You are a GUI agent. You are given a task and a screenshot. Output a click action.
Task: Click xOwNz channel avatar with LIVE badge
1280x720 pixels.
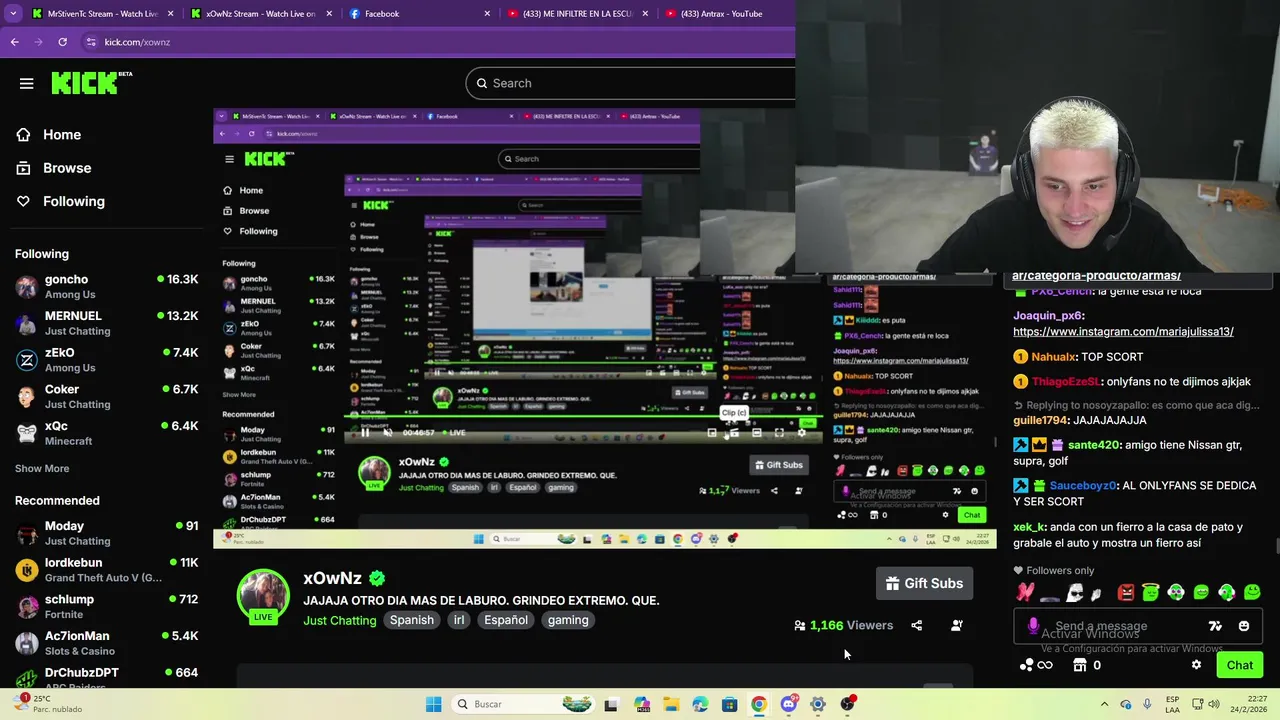click(263, 597)
